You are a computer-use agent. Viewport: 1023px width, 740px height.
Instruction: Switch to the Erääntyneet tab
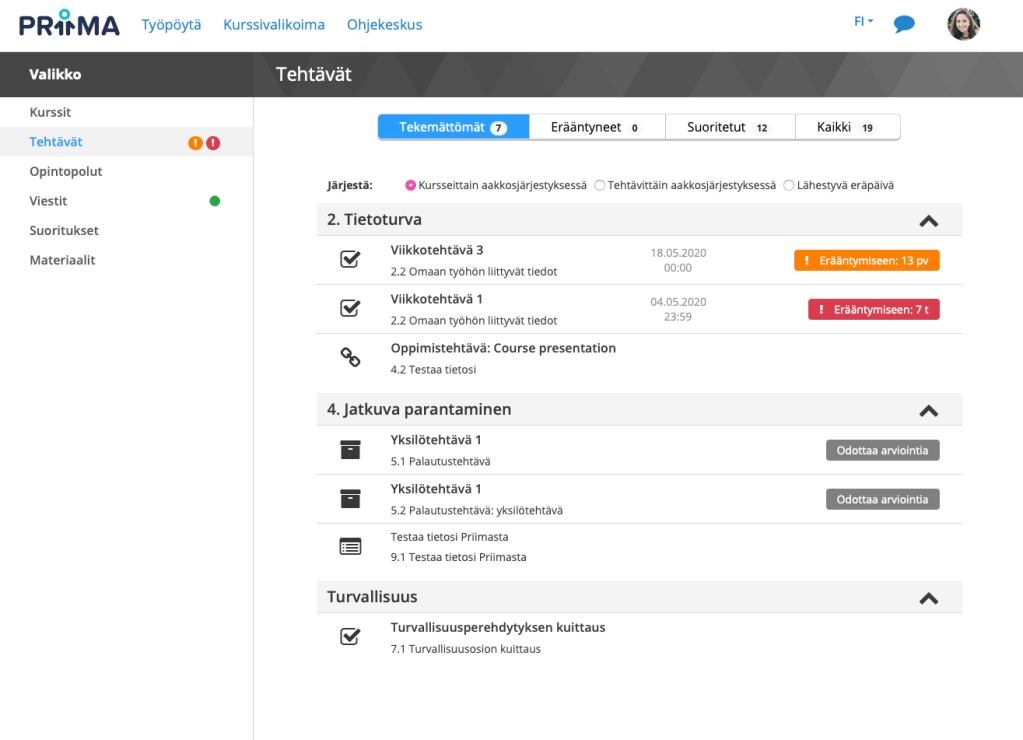(x=594, y=127)
